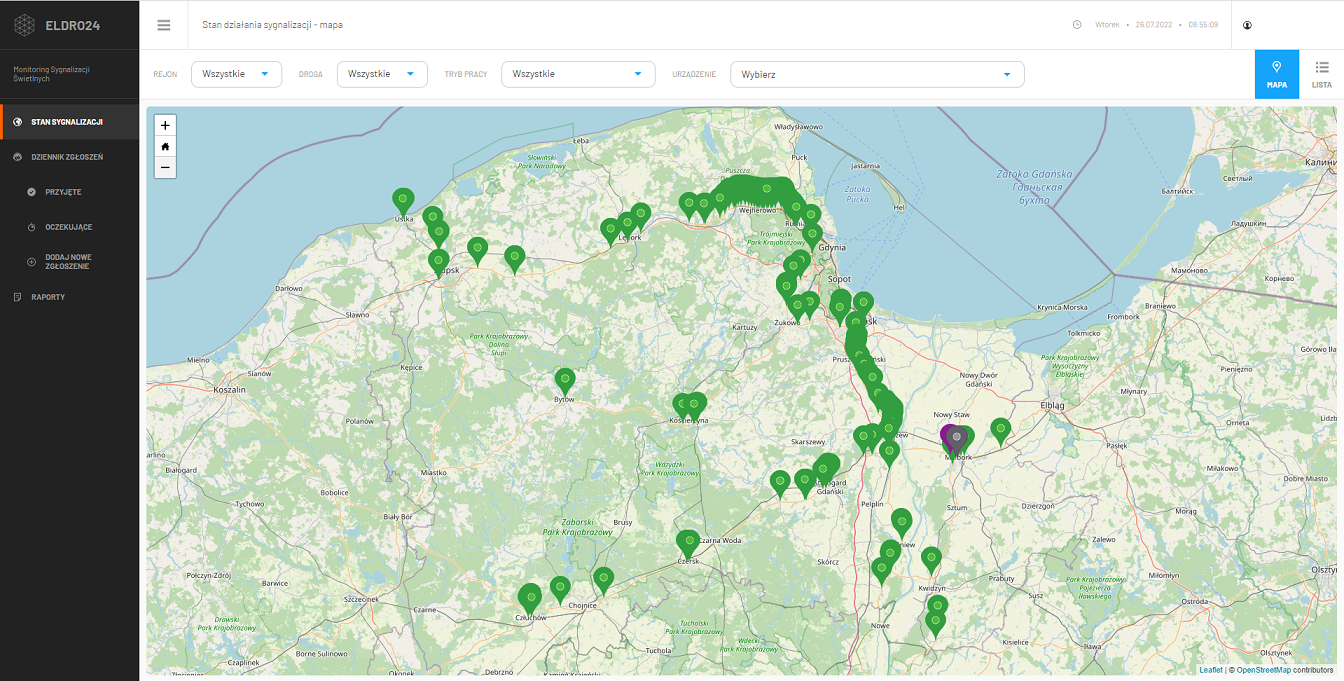Image resolution: width=1344 pixels, height=681 pixels.
Task: Open Przyjęte submenu item
Action: [x=69, y=192]
